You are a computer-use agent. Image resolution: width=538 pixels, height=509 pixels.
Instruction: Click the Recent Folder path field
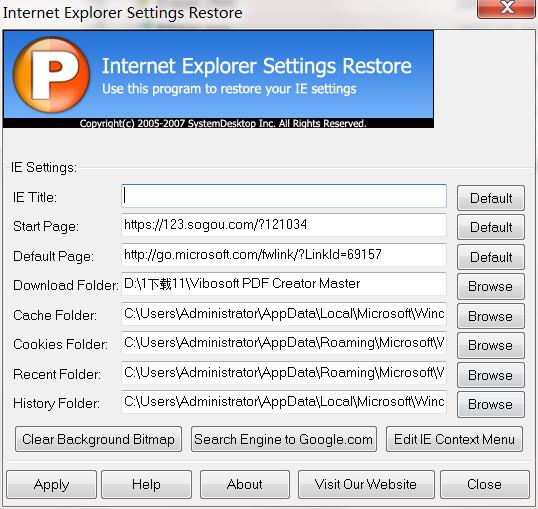click(284, 373)
